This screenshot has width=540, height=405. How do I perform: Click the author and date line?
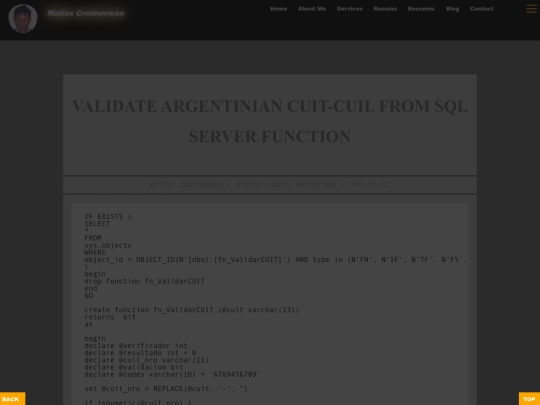(270, 185)
